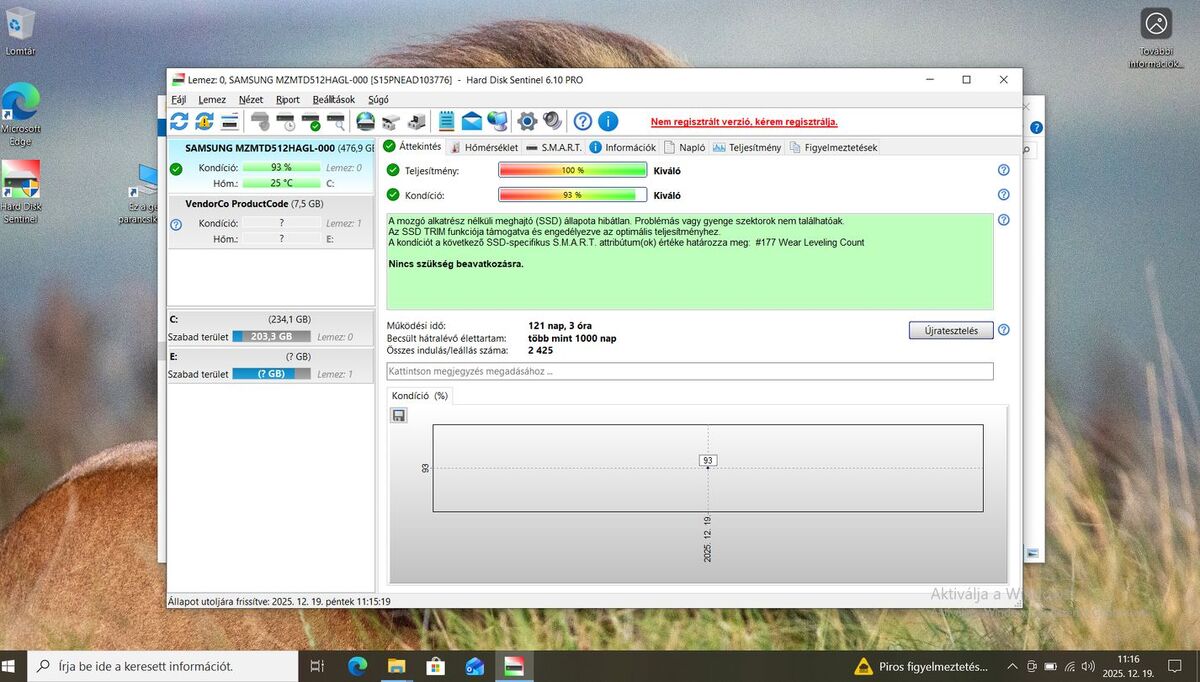Click the 203,3 GB free space bar
The image size is (1200, 682).
point(272,337)
